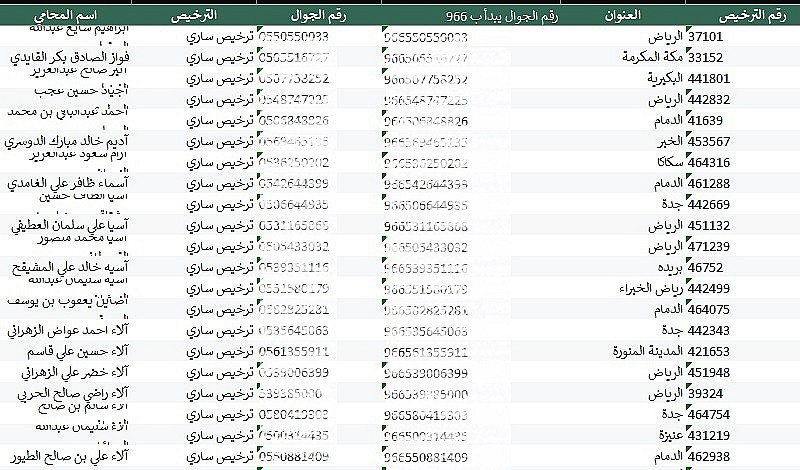Click license number cell 471239
The height and width of the screenshot is (470, 800).
(709, 246)
